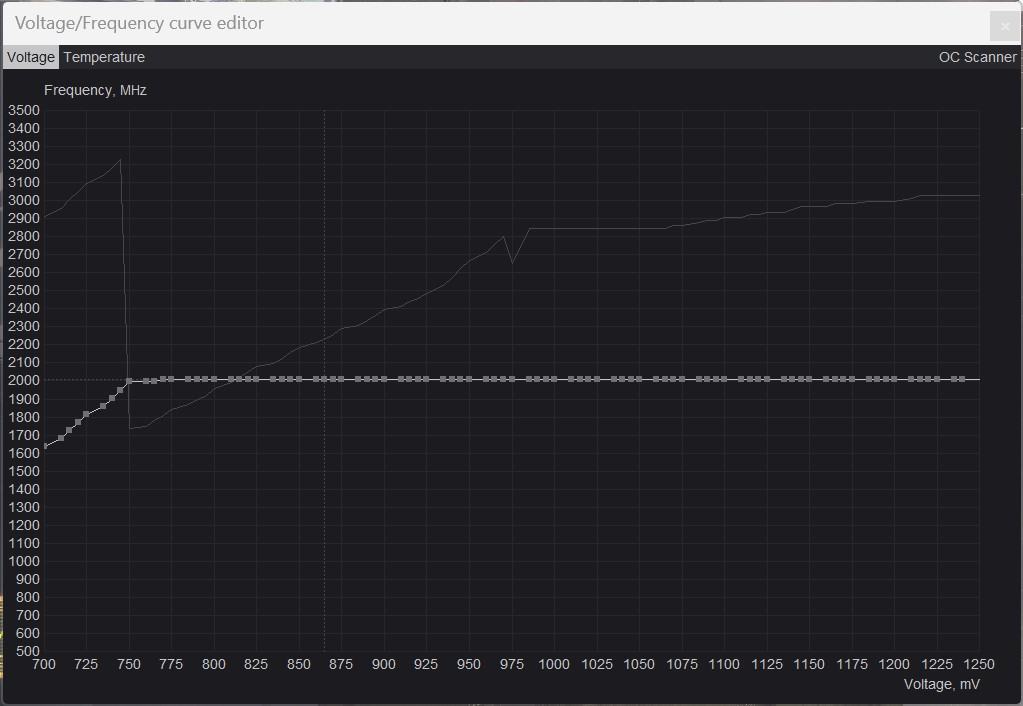Screen dimensions: 1023x706
Task: Click the 875 mV axis label
Action: pyautogui.click(x=341, y=664)
